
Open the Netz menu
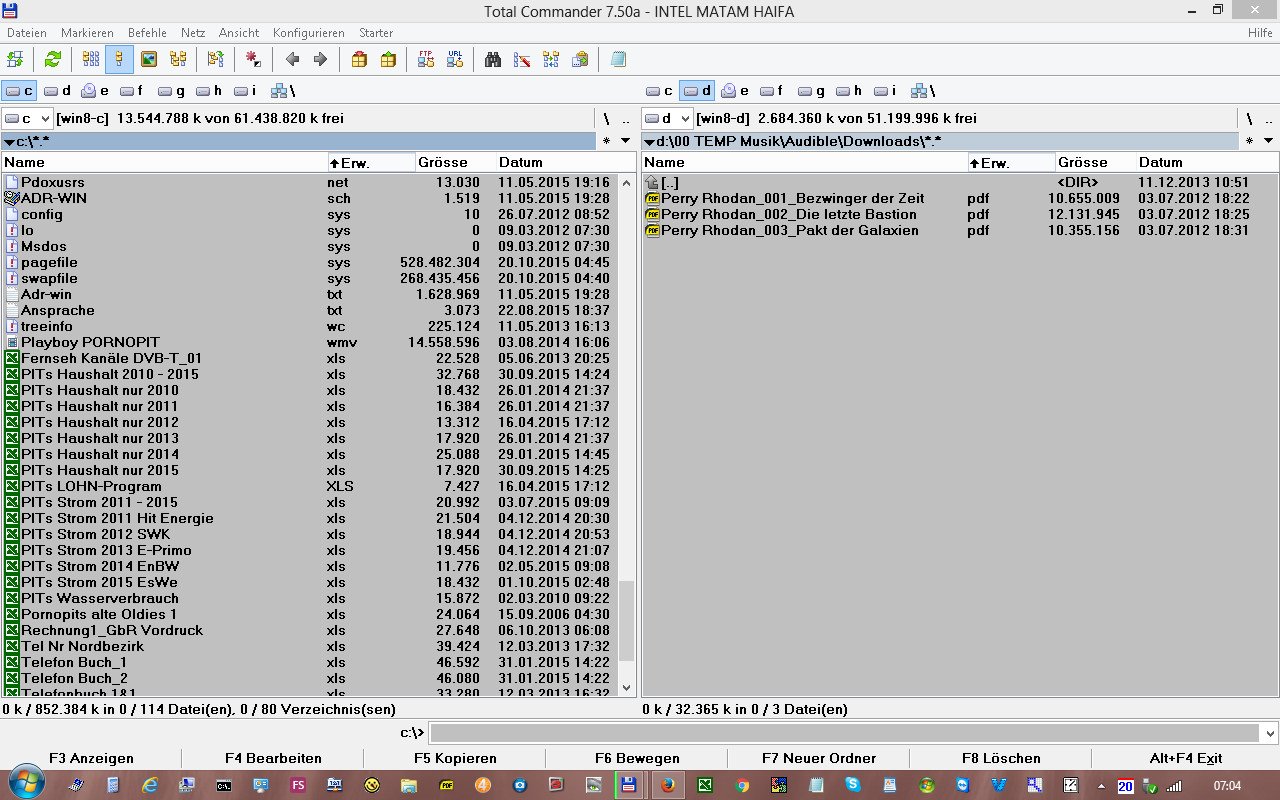click(193, 33)
